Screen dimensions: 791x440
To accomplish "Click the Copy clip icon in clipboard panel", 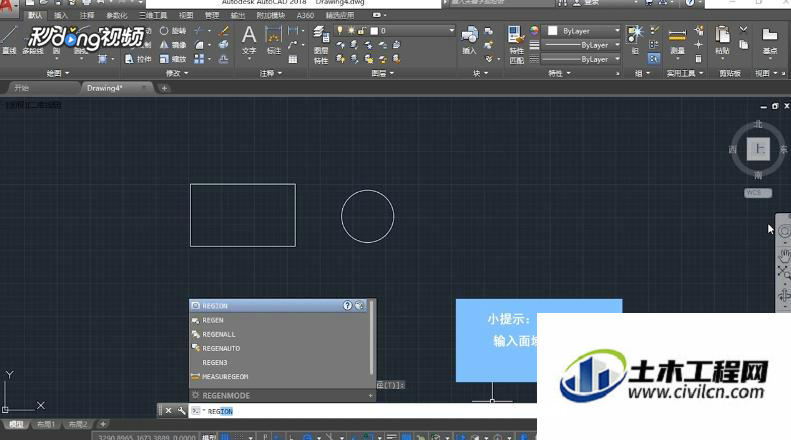I will point(743,45).
